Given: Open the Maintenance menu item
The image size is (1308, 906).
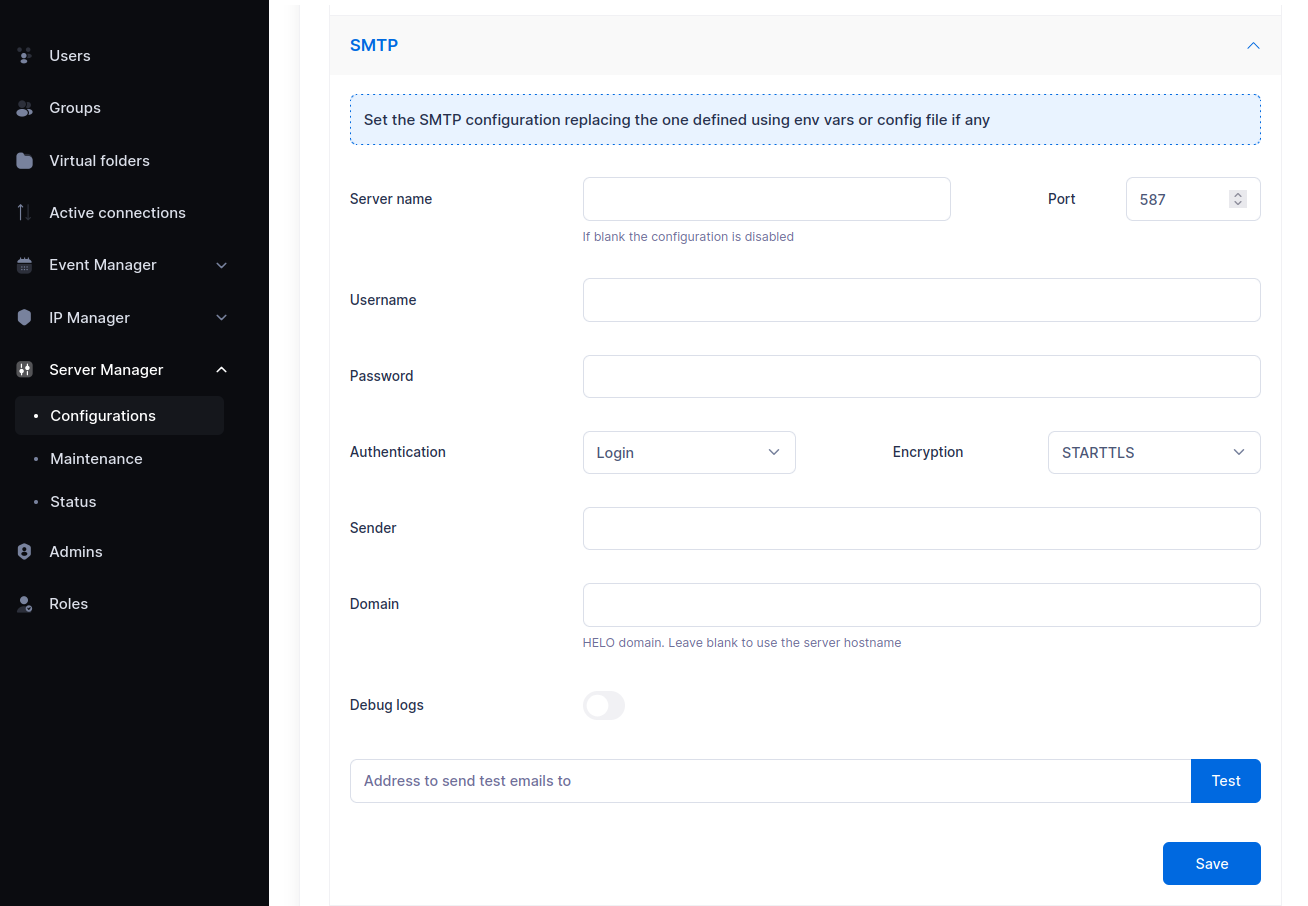Looking at the screenshot, I should tap(96, 459).
